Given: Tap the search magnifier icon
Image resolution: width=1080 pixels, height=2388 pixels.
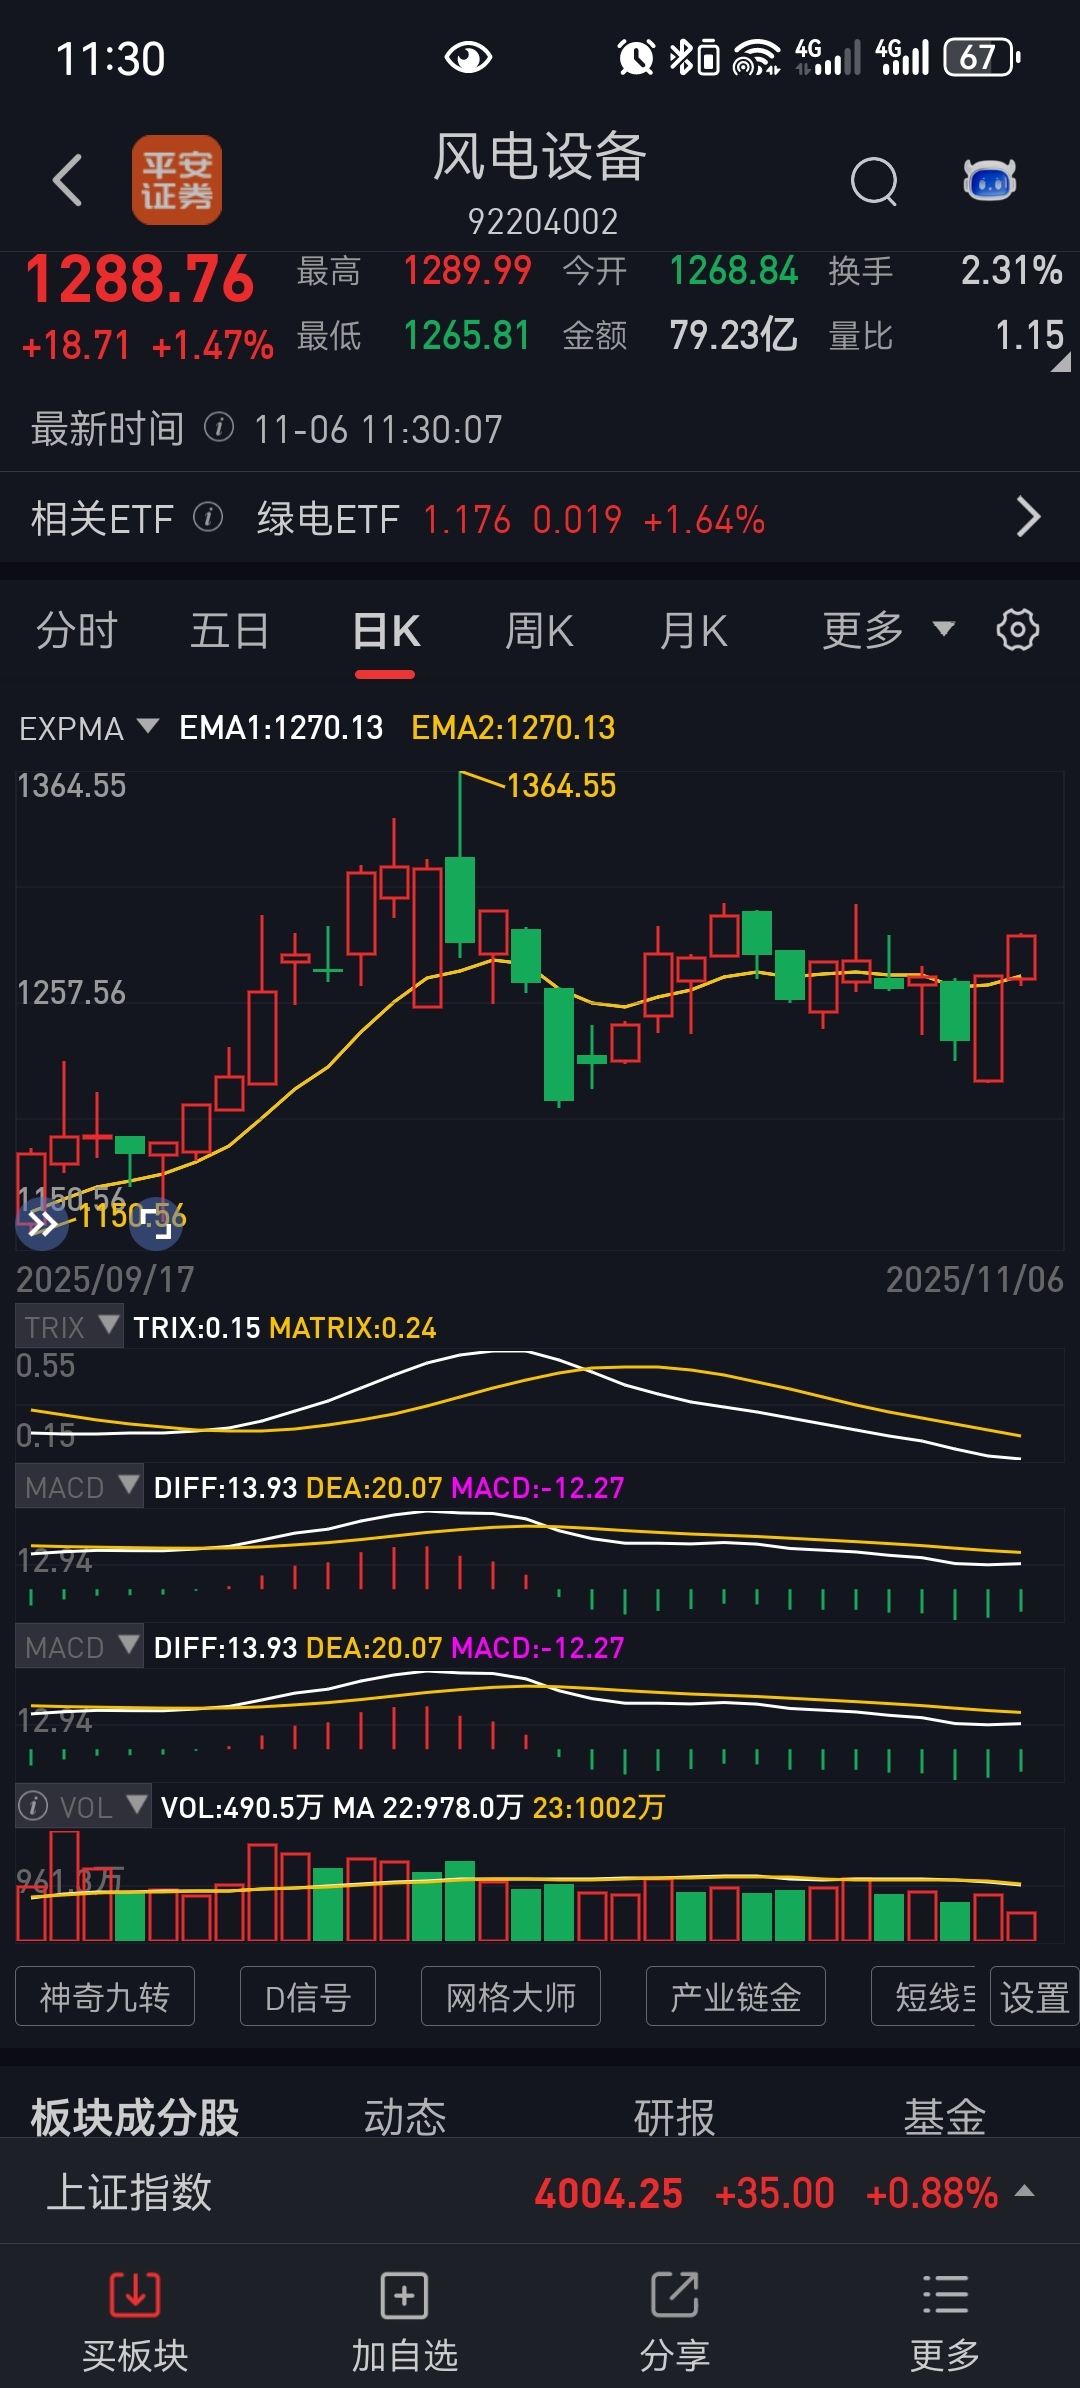Looking at the screenshot, I should 874,181.
